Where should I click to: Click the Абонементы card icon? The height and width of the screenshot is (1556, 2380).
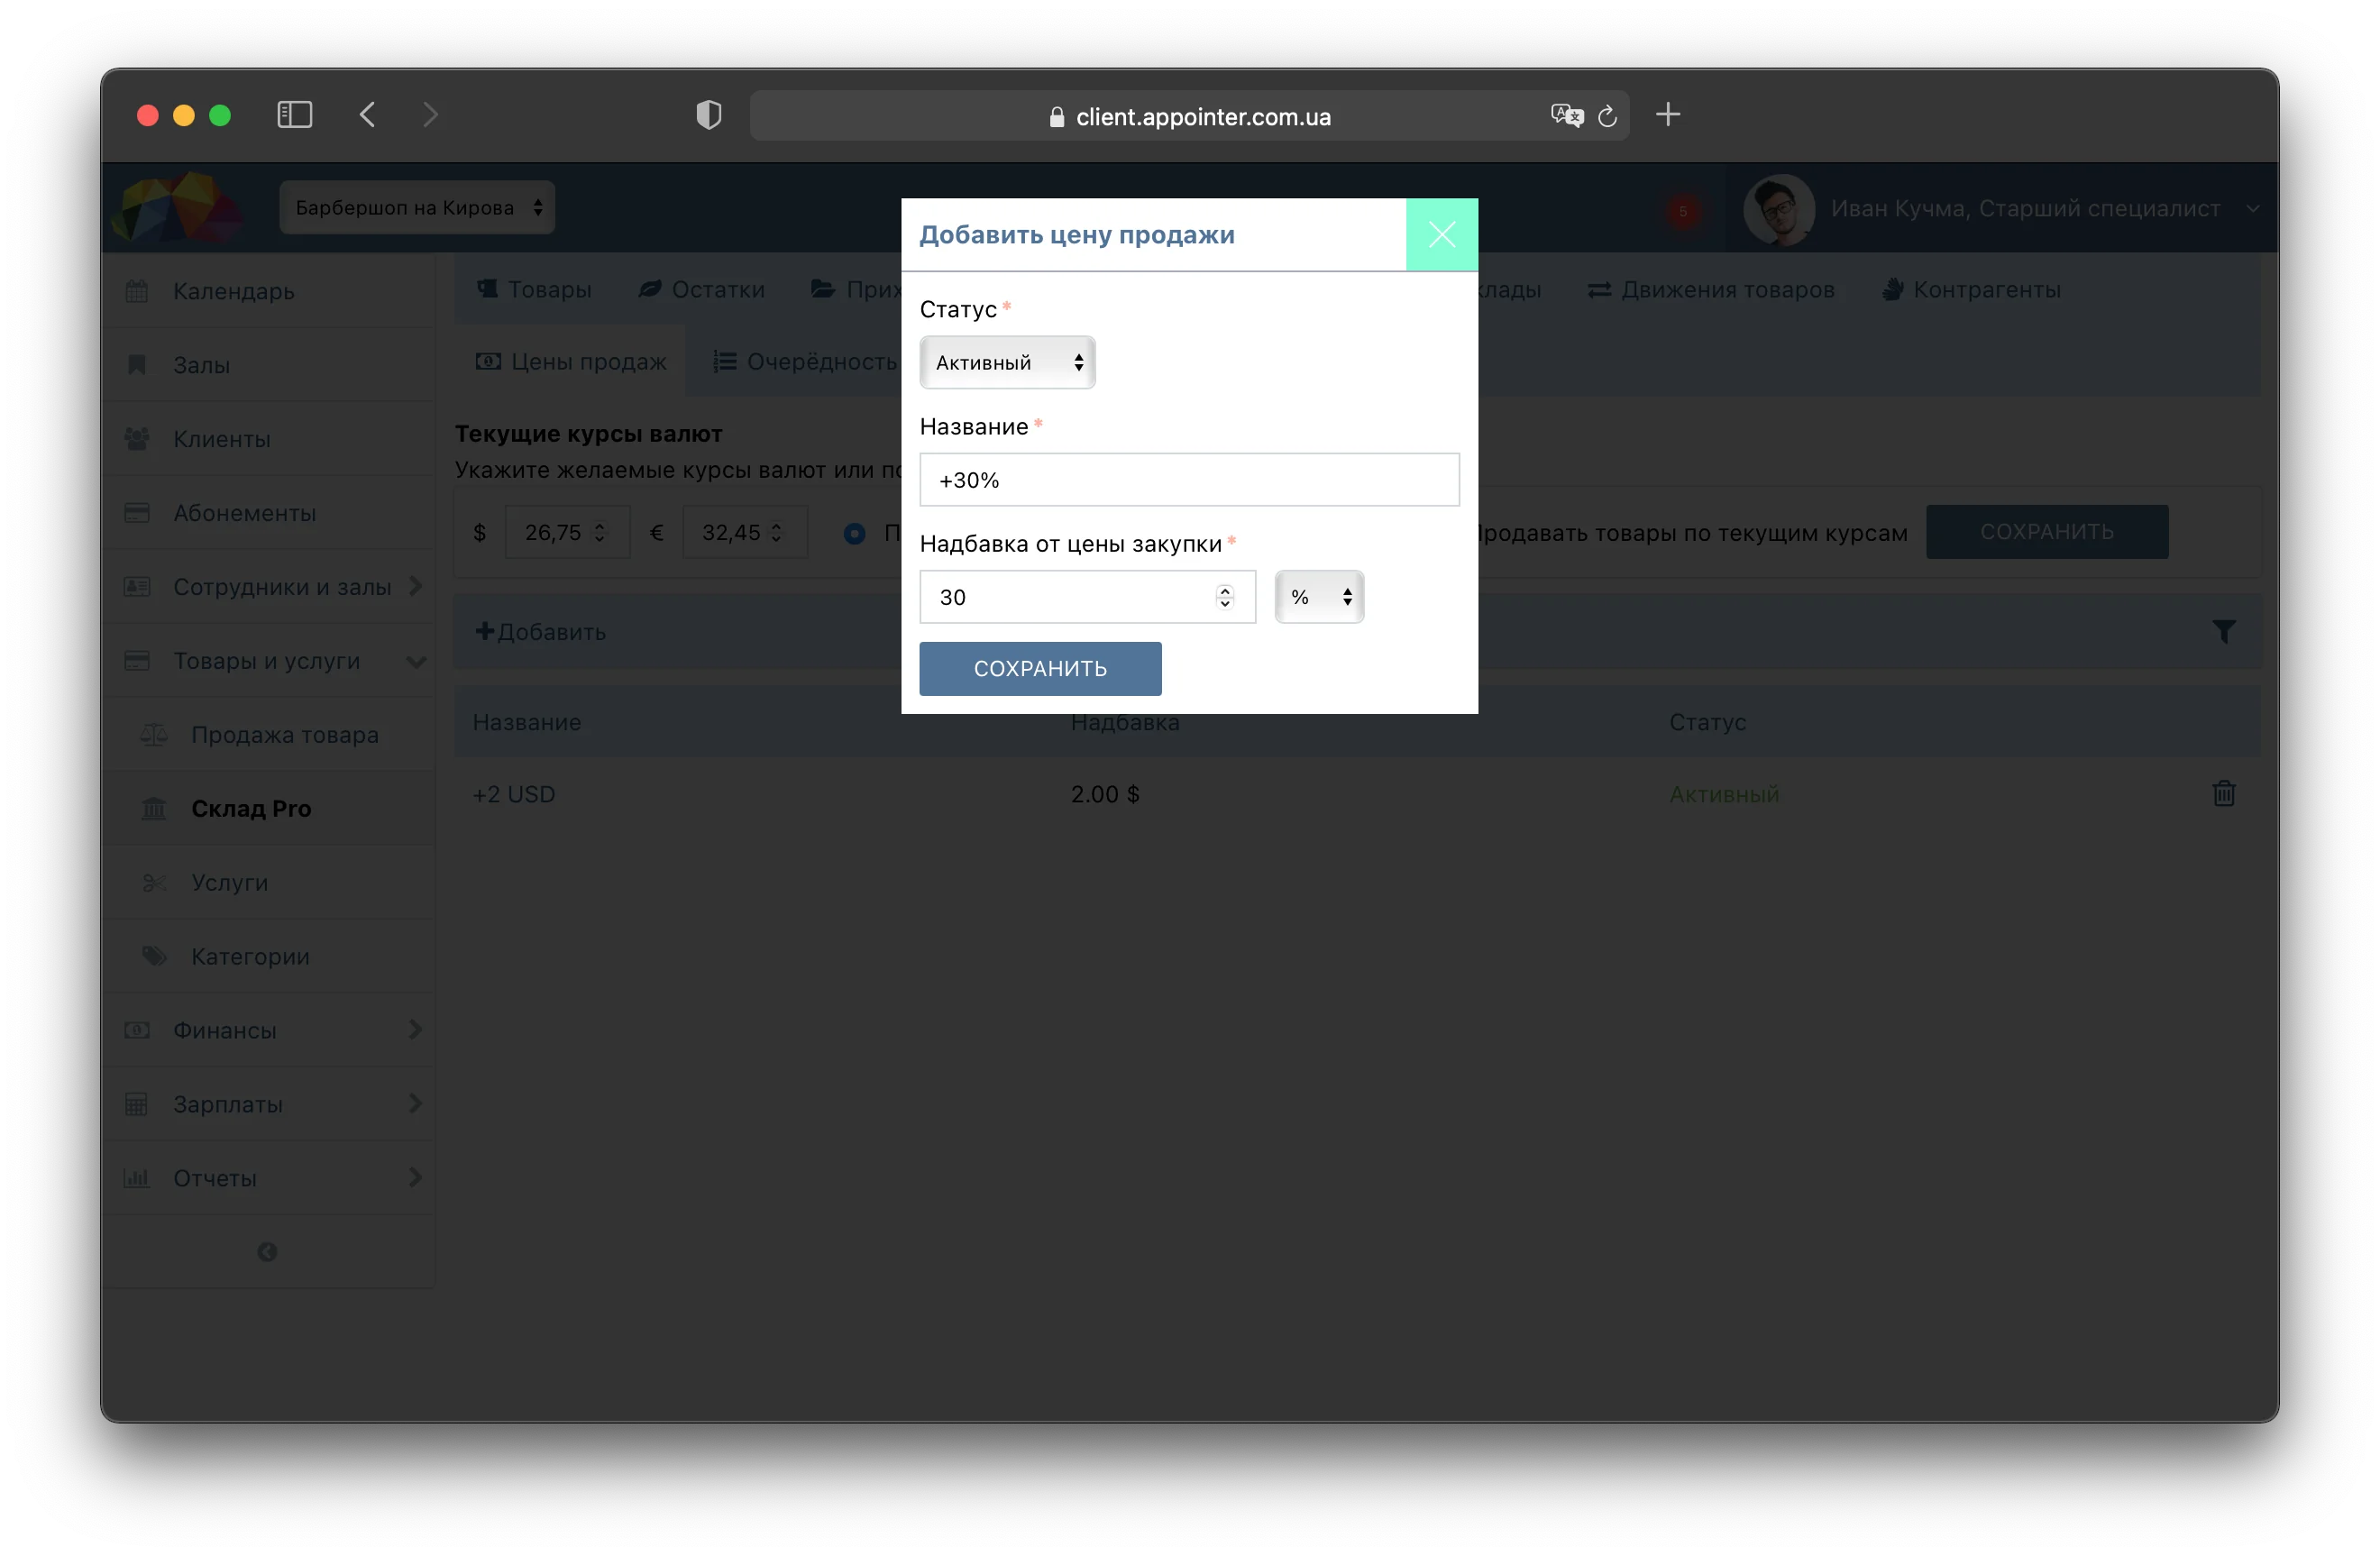(x=137, y=512)
